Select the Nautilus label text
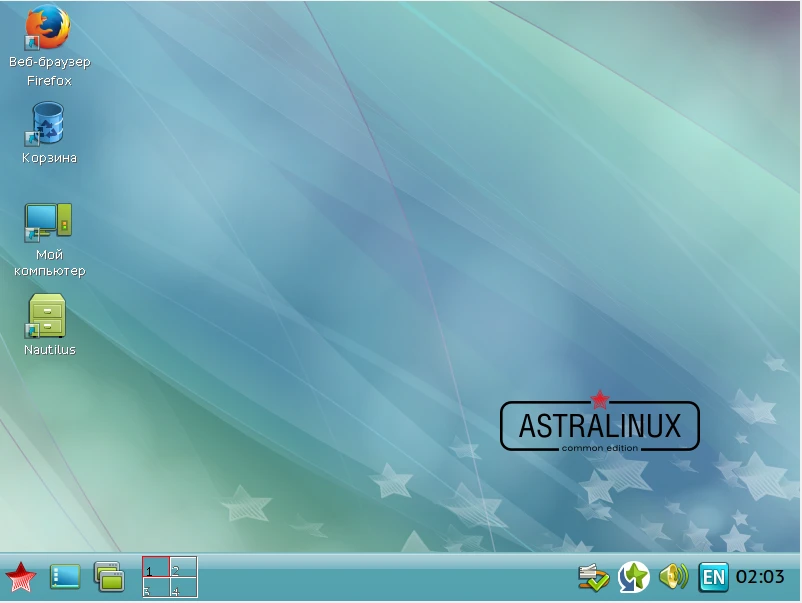Screen dimensions: 802x603 (50, 350)
